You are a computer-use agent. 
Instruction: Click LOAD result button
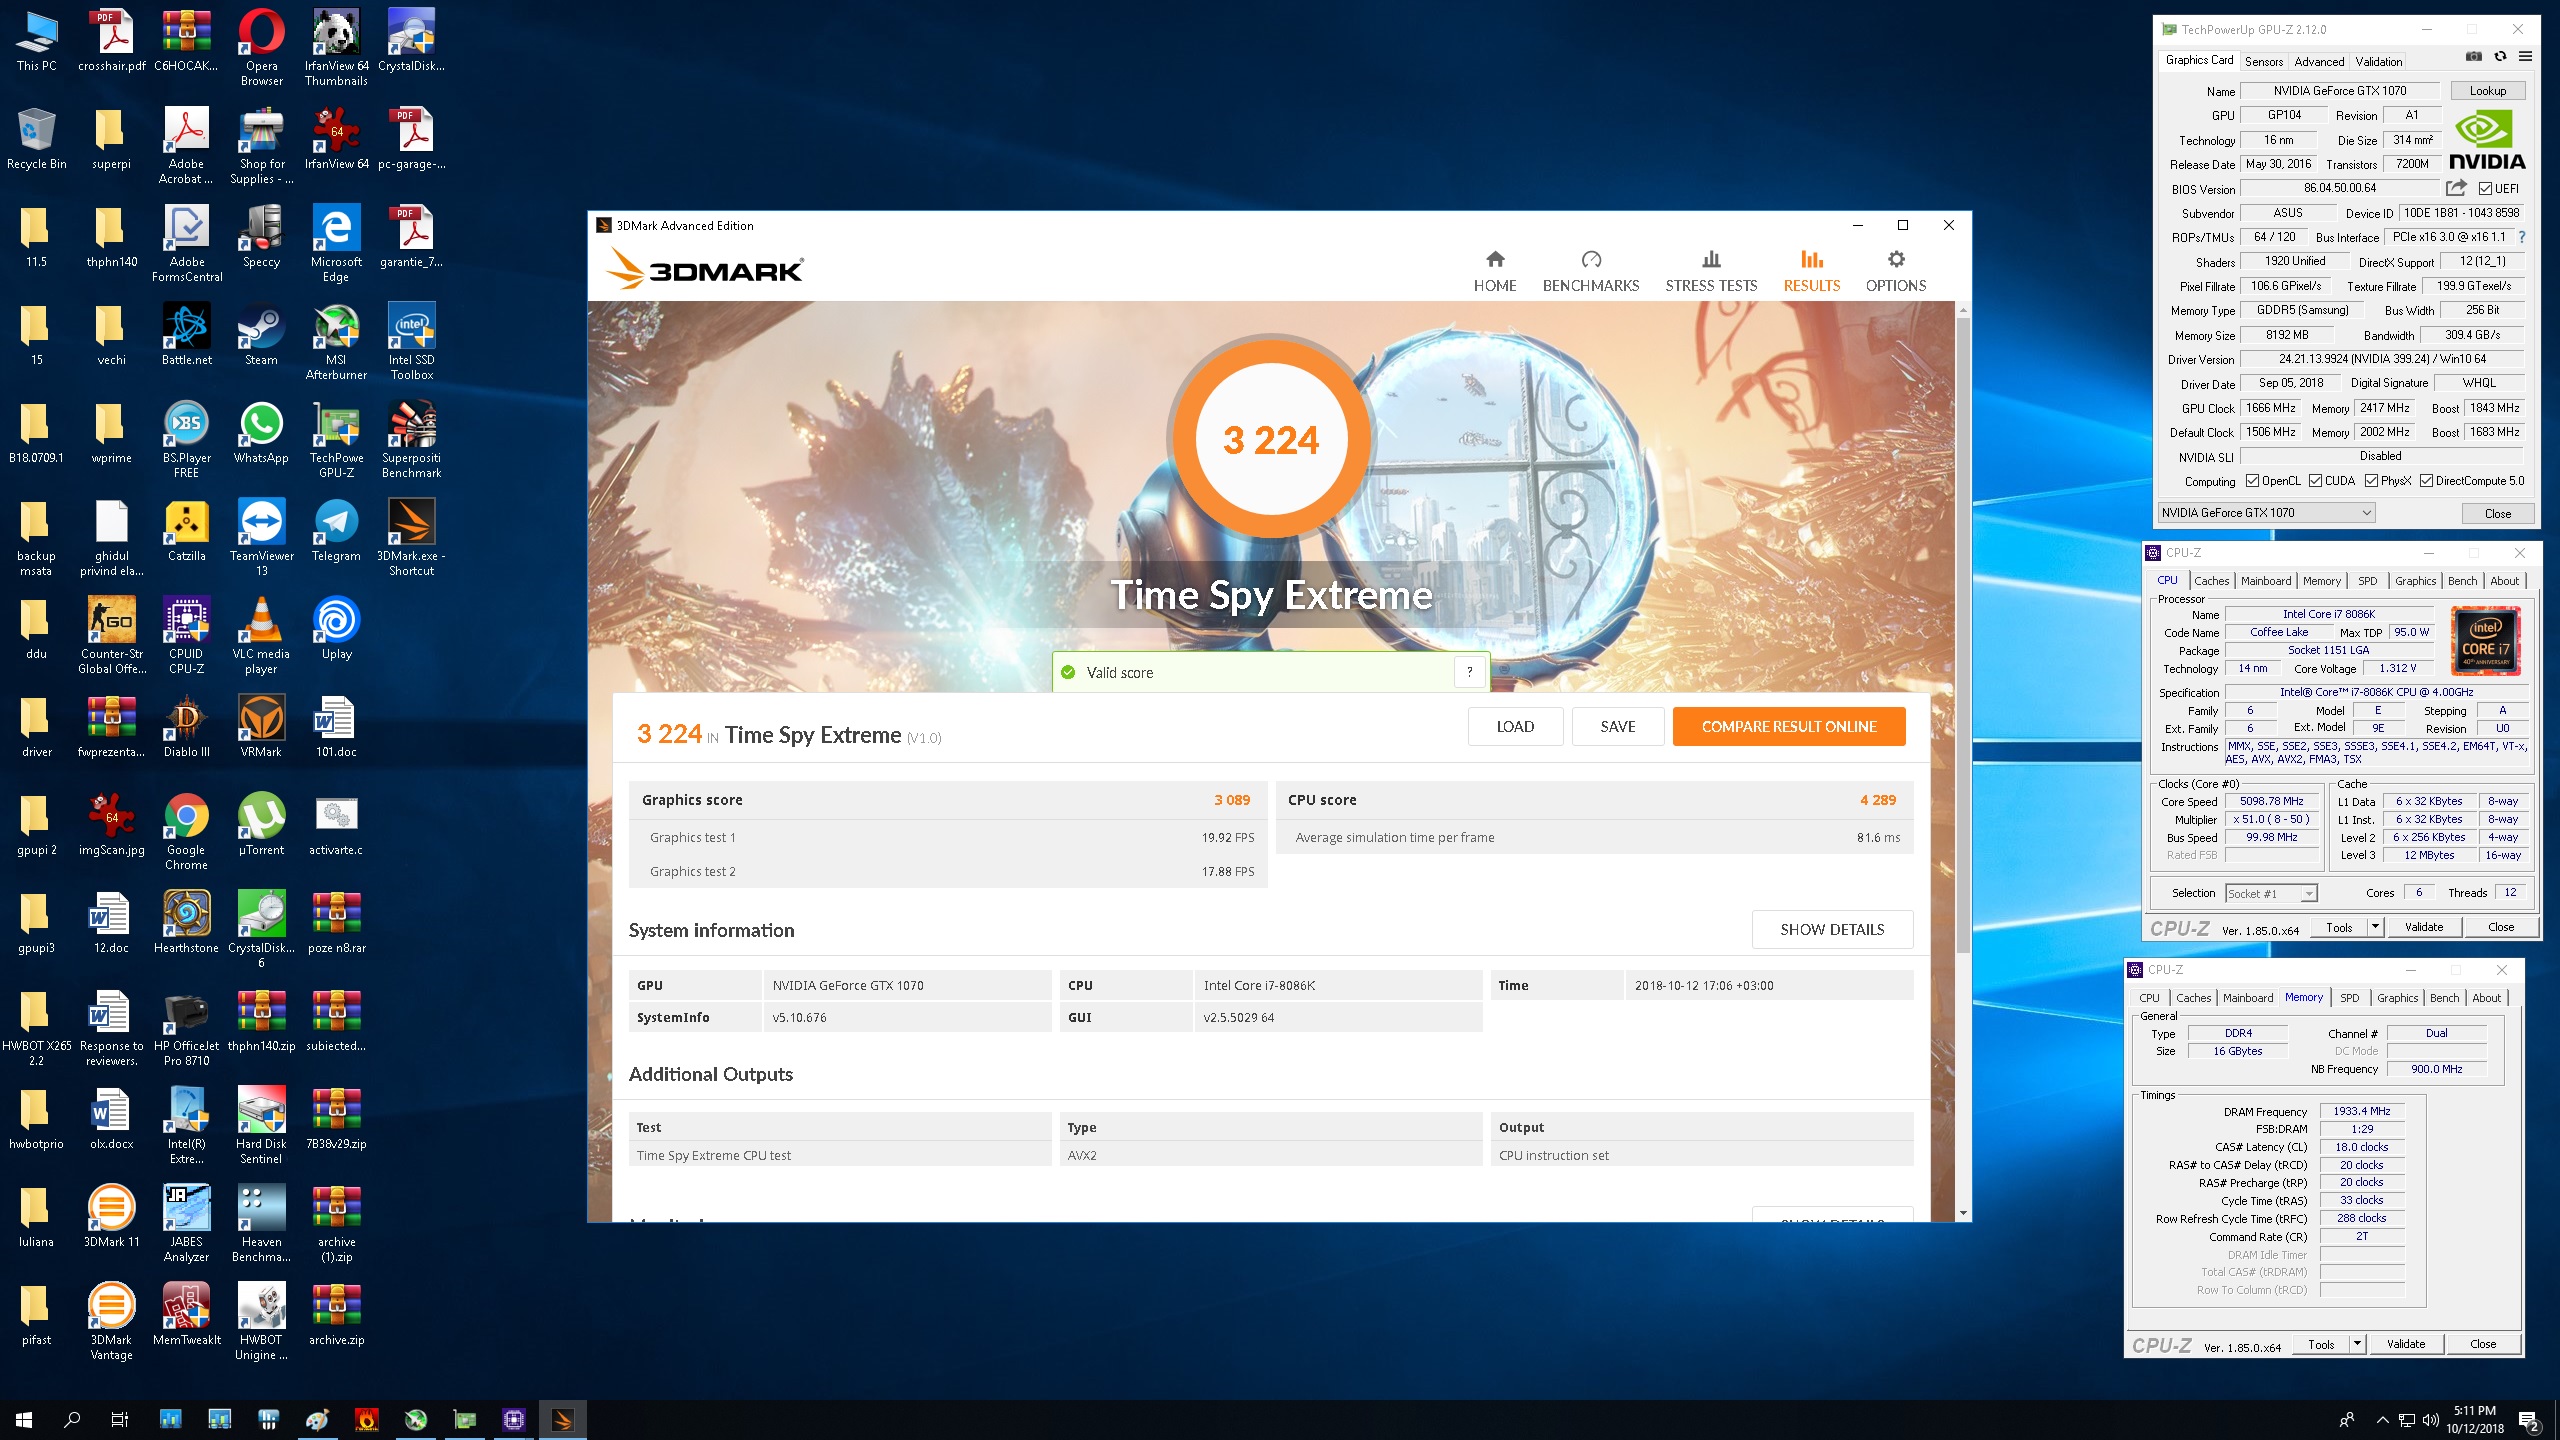click(1515, 727)
